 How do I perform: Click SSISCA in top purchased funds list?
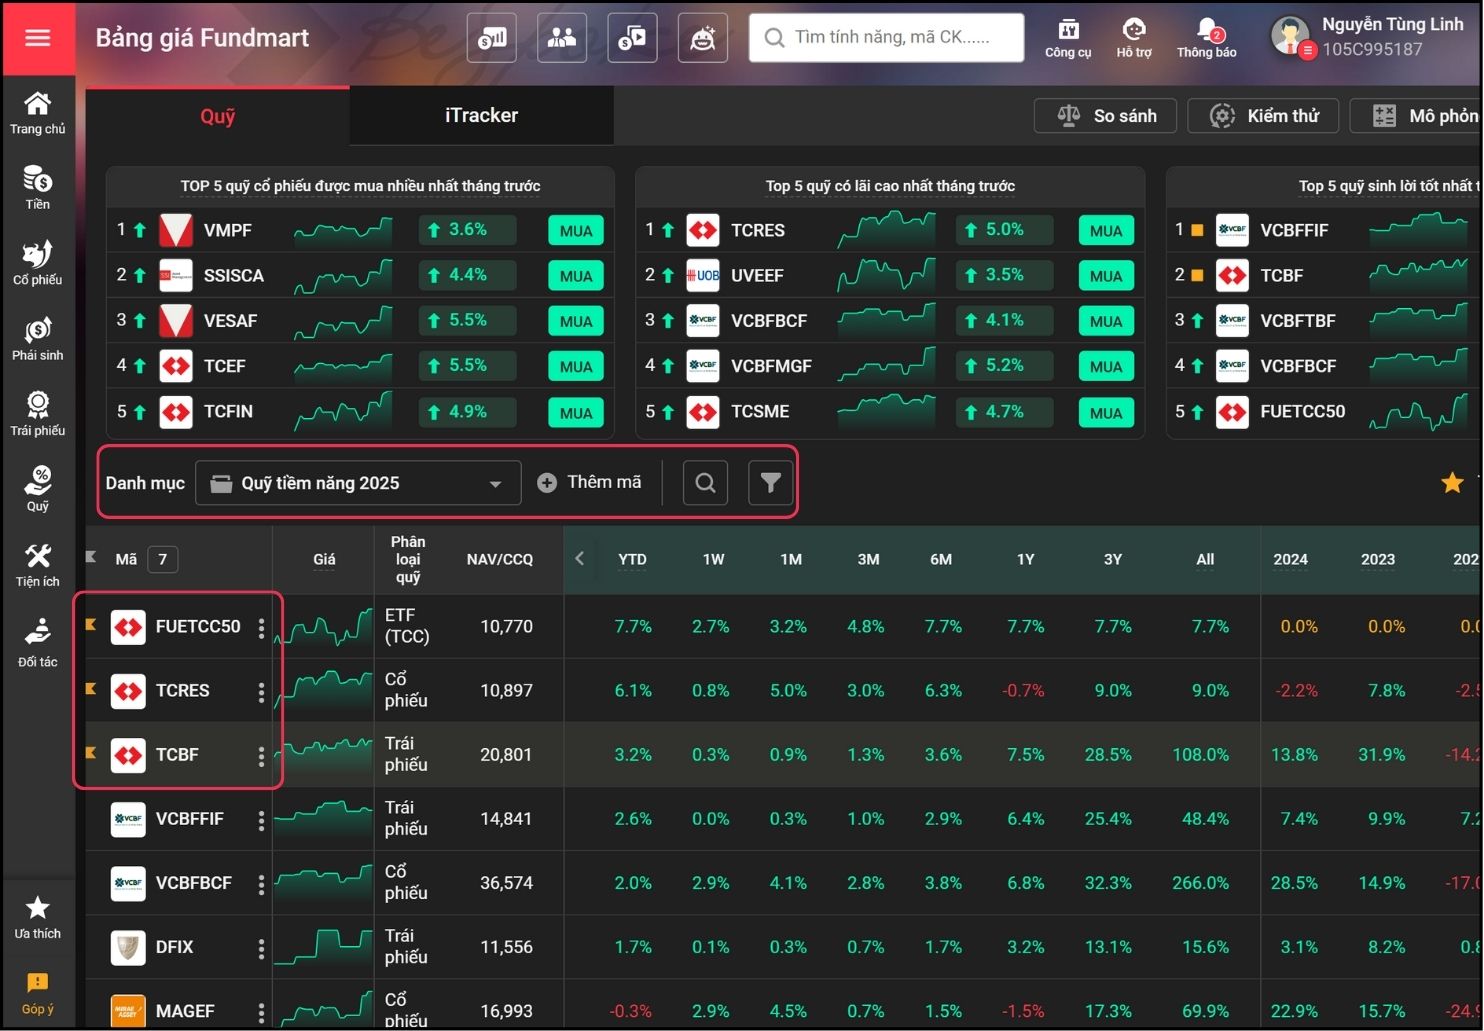(x=234, y=276)
